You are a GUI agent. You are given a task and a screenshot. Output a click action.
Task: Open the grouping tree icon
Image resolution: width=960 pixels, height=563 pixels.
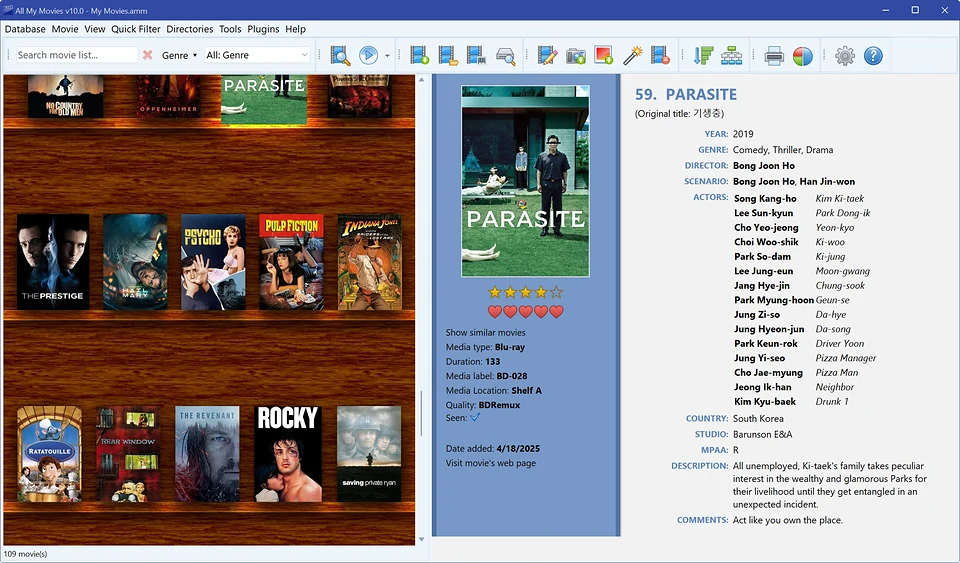(x=731, y=56)
